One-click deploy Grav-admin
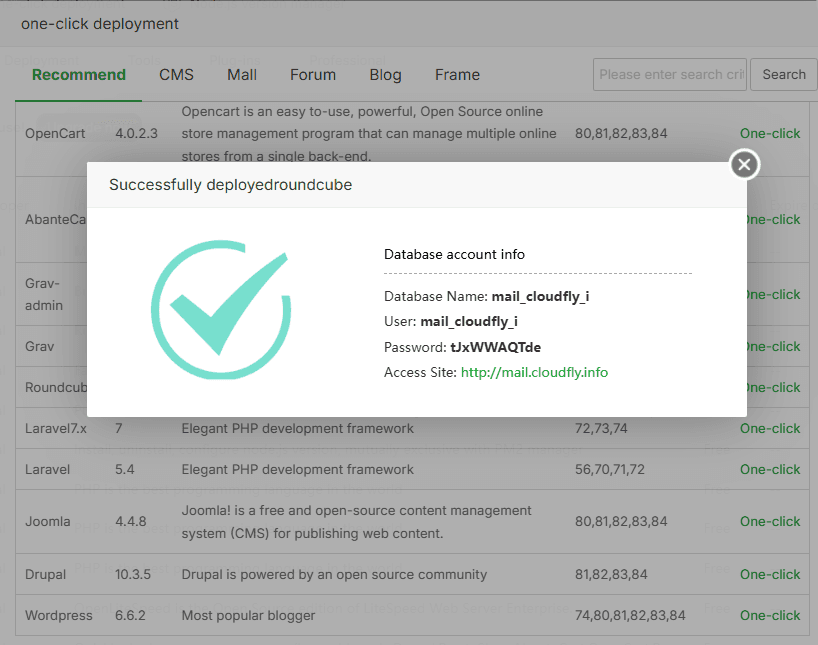The width and height of the screenshot is (818, 645). click(x=774, y=295)
